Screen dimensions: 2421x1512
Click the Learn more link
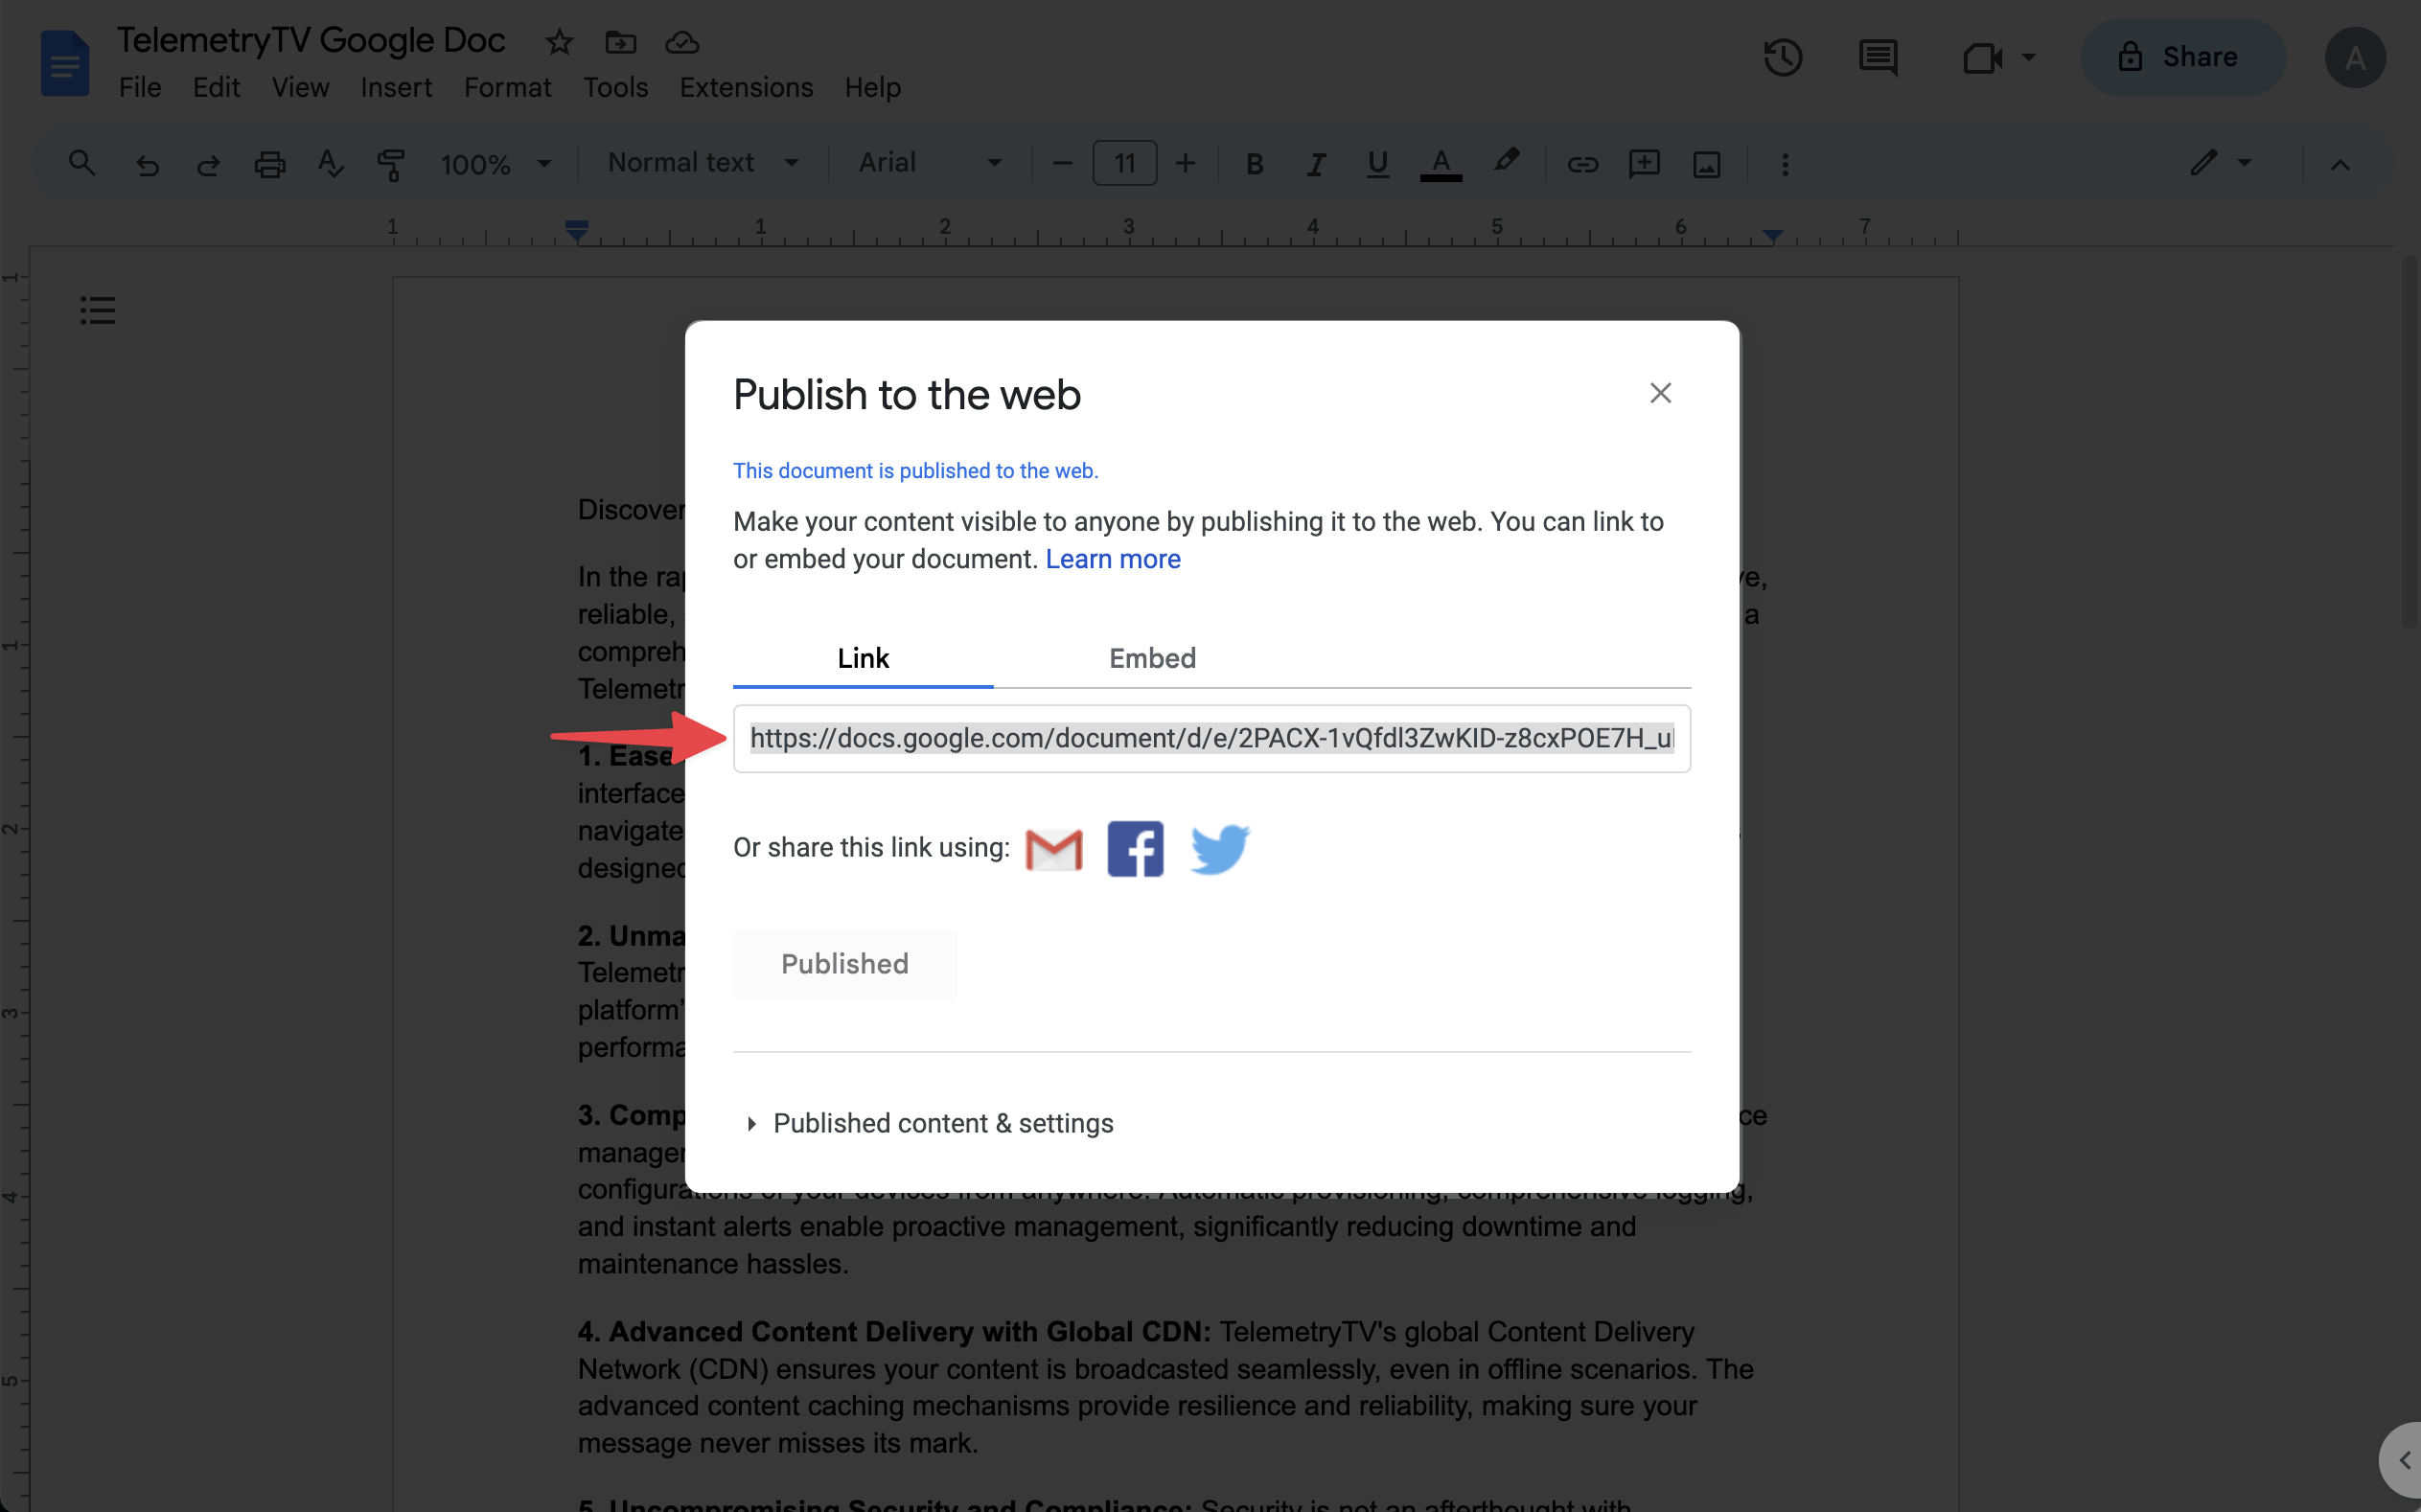[x=1112, y=559]
